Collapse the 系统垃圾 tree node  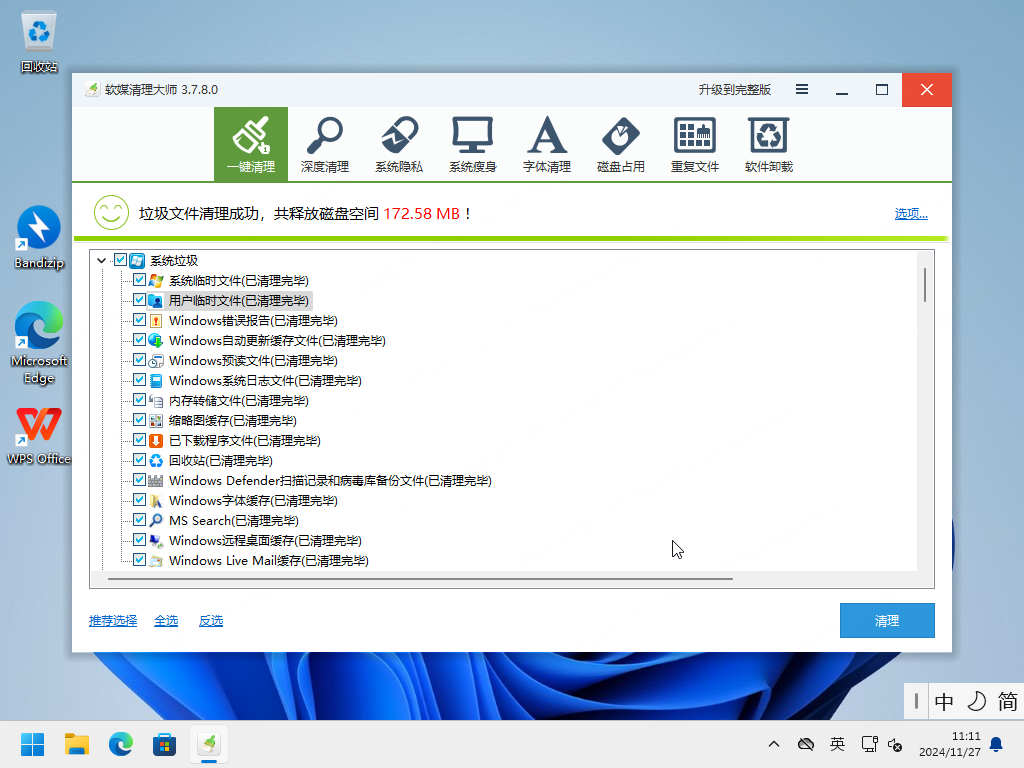tap(101, 261)
